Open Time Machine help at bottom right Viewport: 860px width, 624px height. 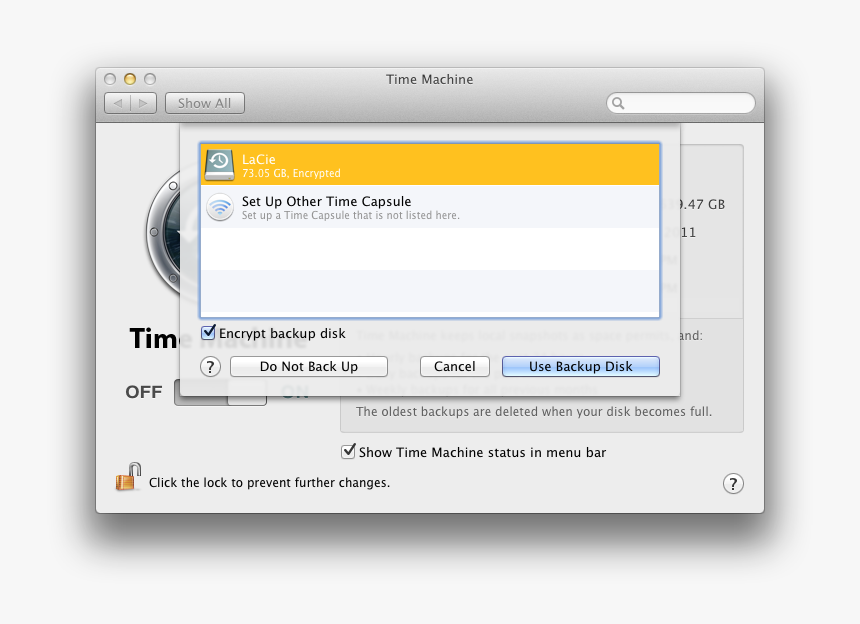coord(733,484)
